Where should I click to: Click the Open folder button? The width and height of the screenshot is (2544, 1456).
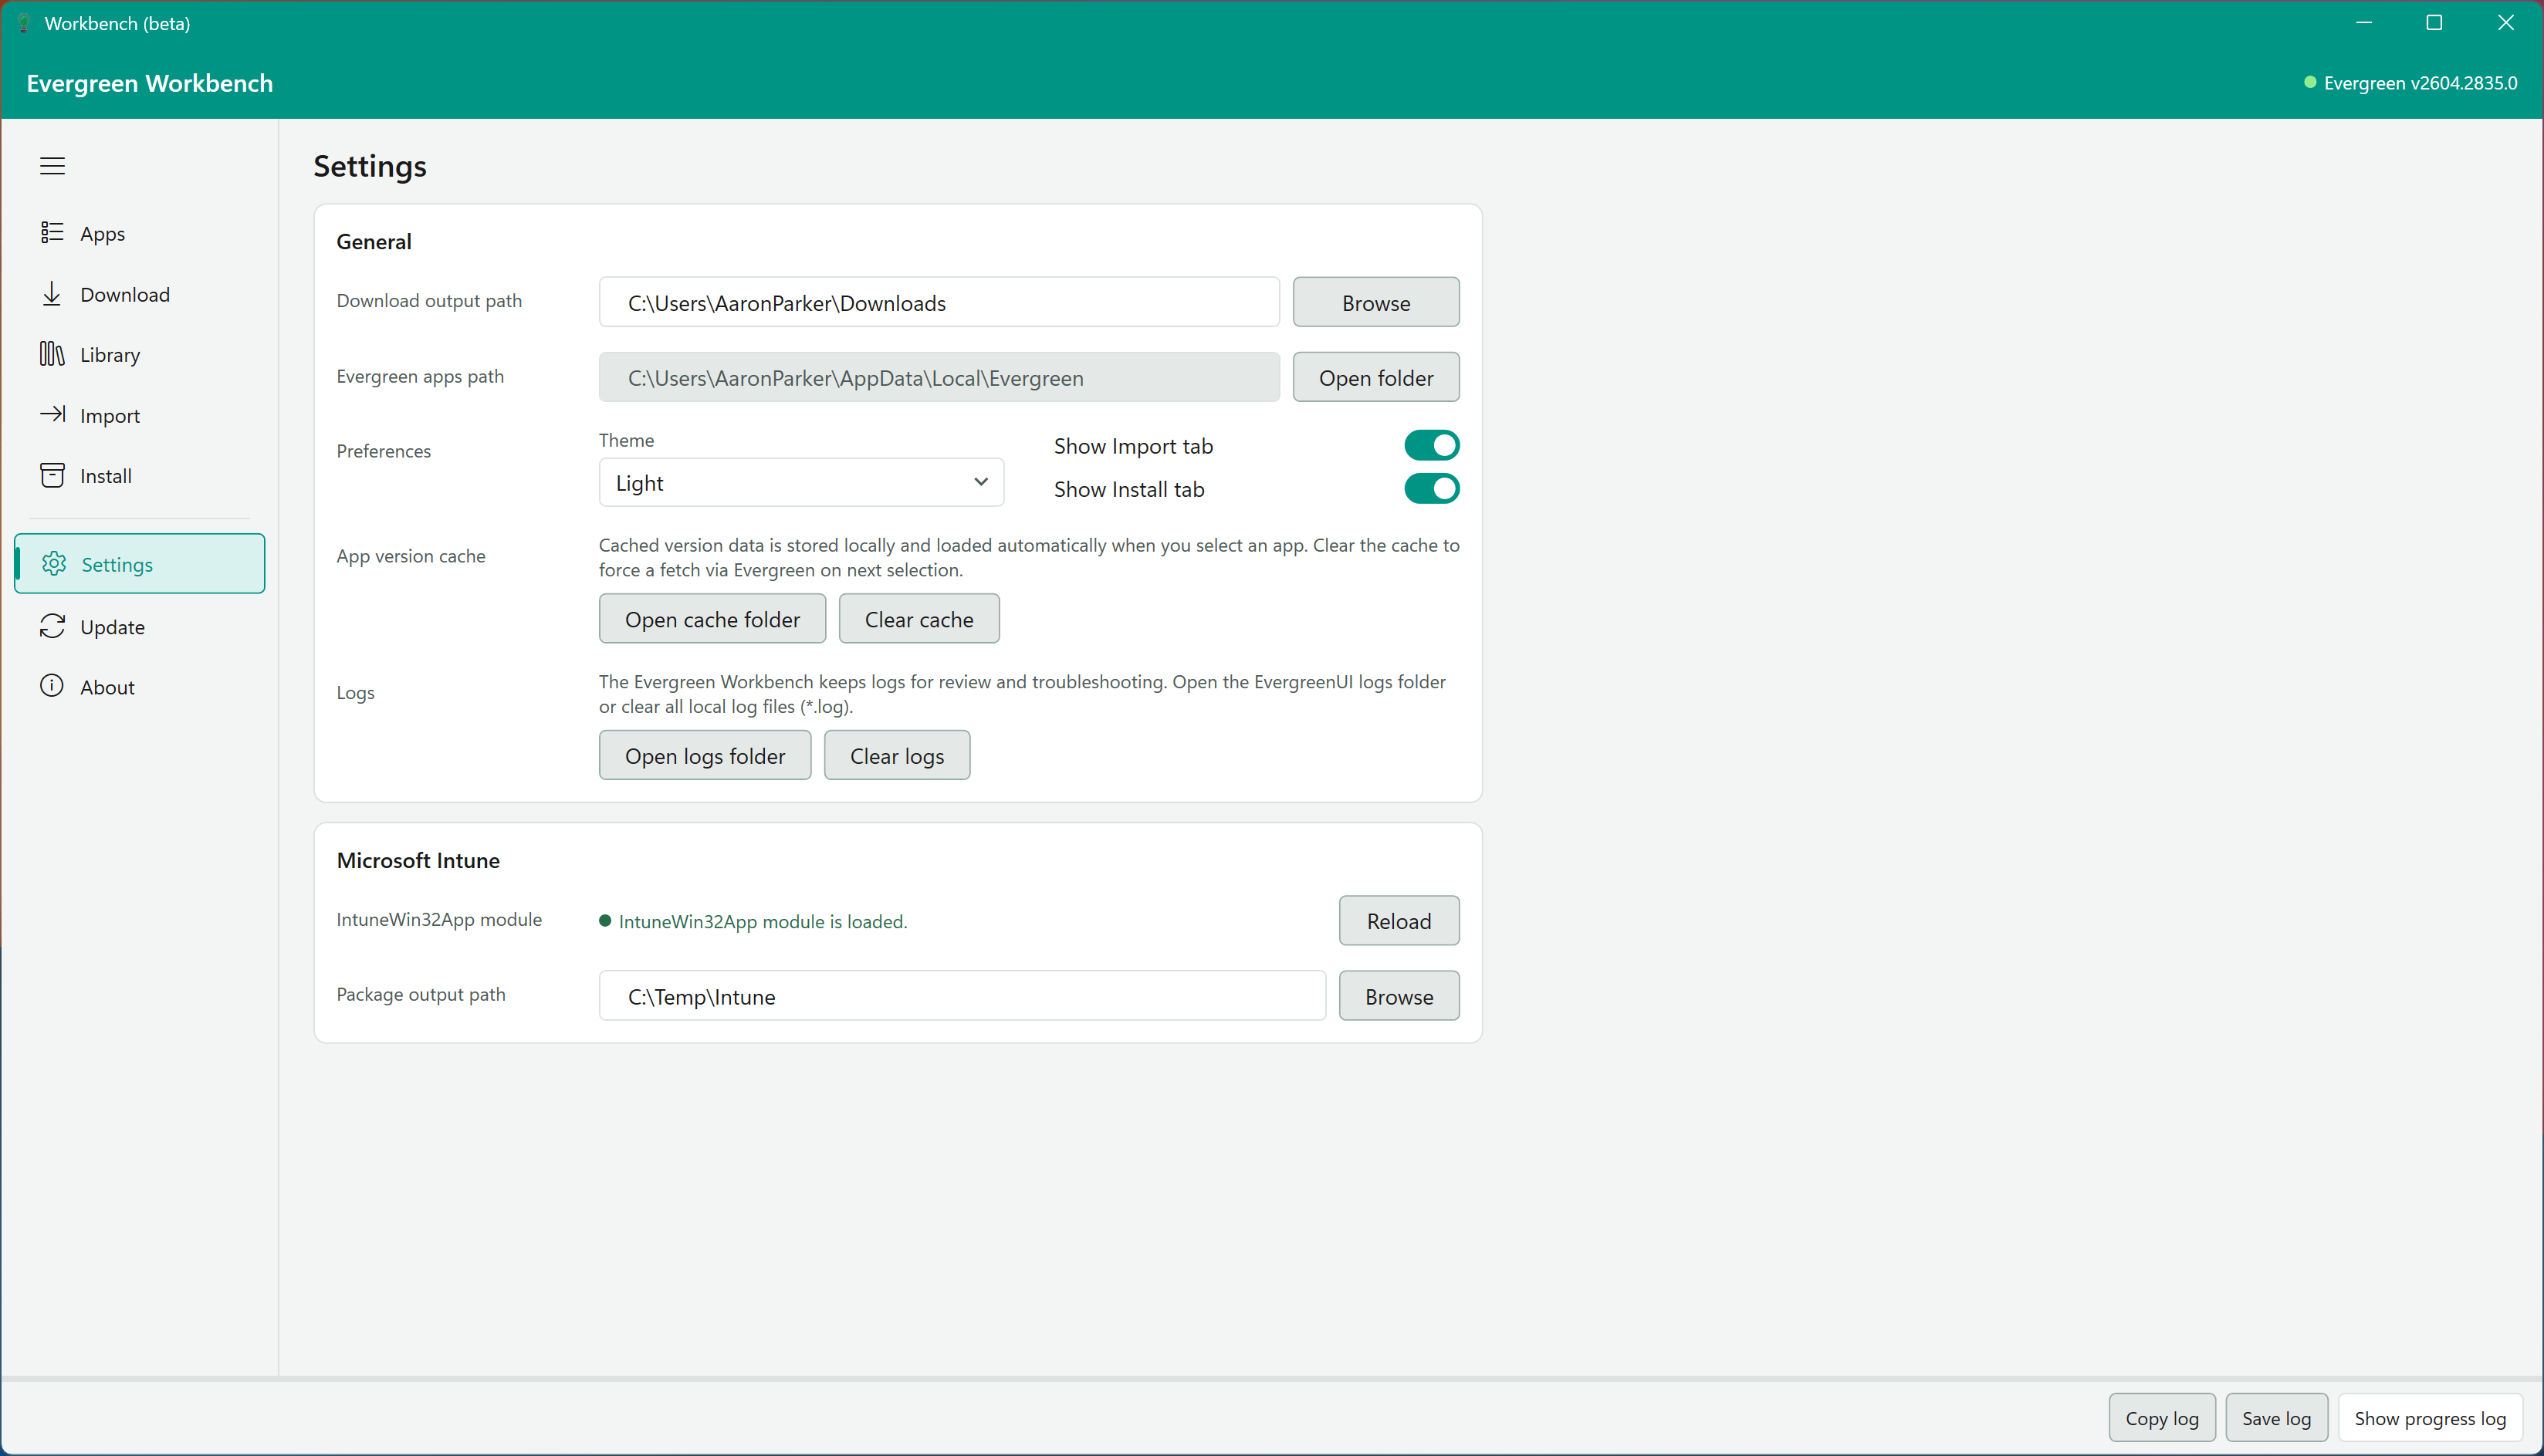(x=1376, y=377)
